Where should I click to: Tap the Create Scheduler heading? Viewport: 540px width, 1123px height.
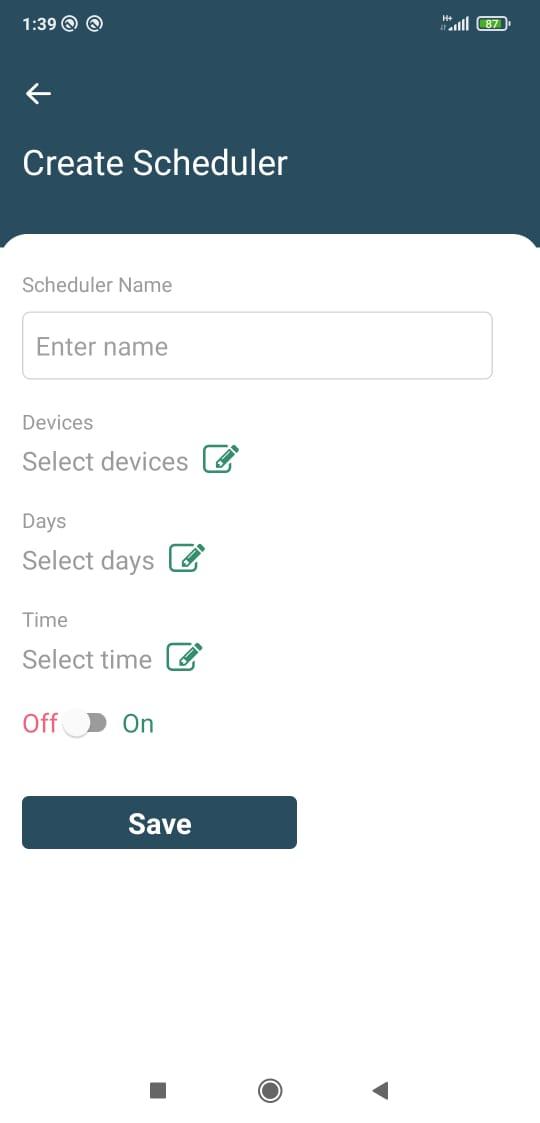155,163
